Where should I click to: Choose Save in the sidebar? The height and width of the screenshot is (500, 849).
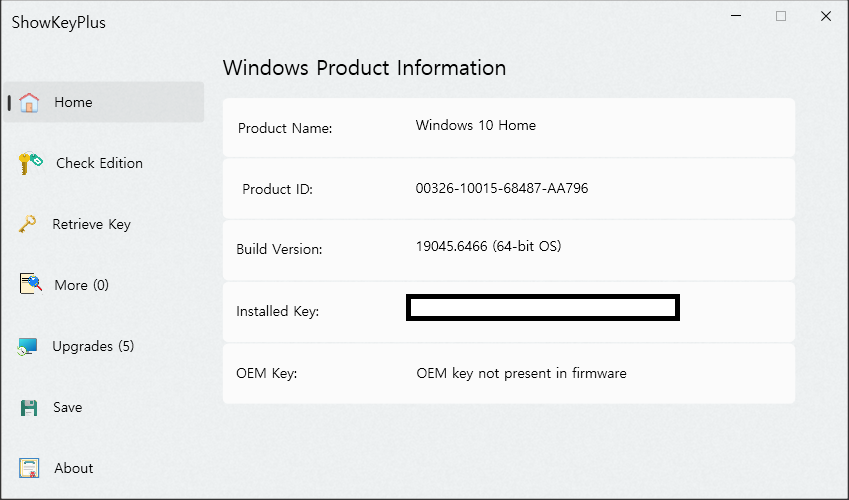coord(68,407)
